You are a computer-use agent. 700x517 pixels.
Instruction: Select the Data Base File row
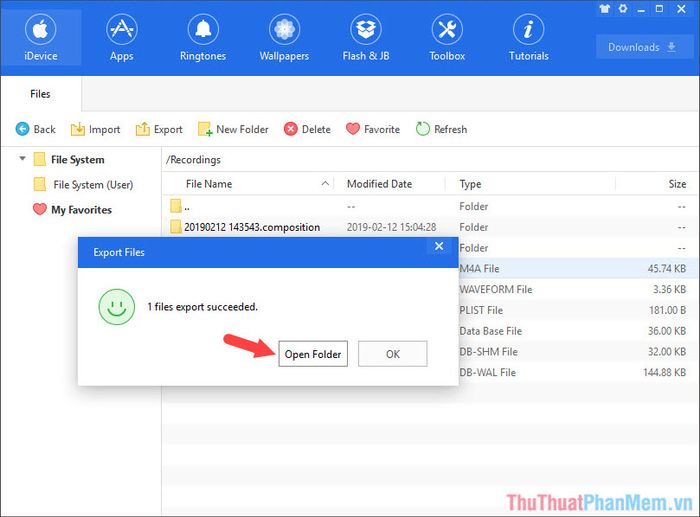coord(578,331)
